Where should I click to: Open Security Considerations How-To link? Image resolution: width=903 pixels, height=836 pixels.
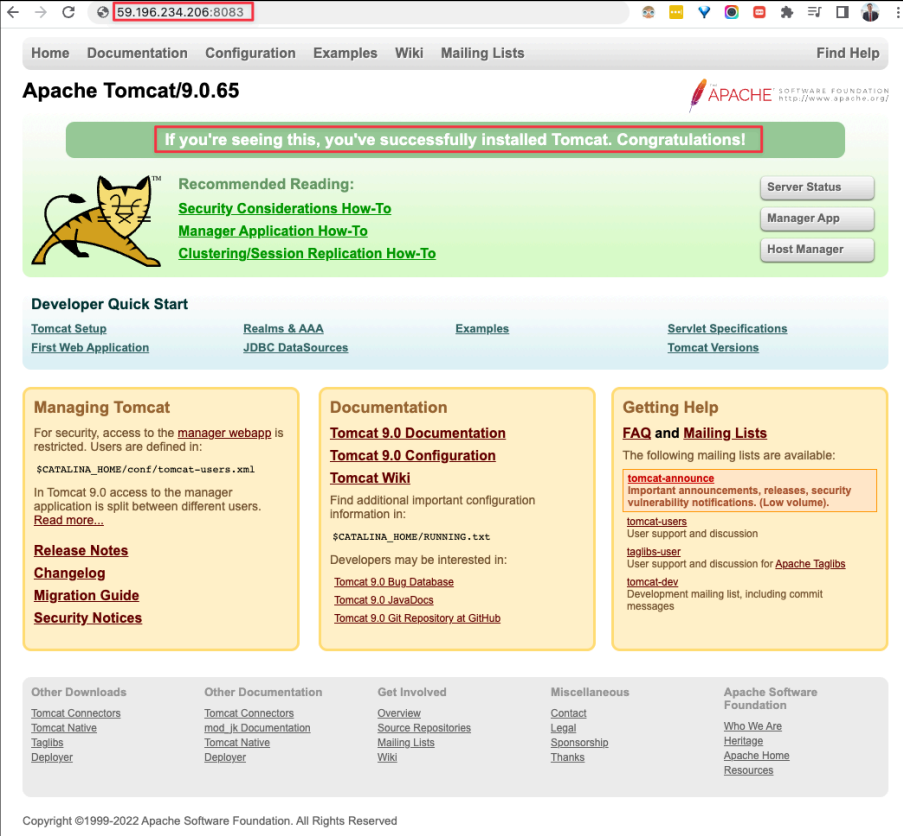point(284,208)
